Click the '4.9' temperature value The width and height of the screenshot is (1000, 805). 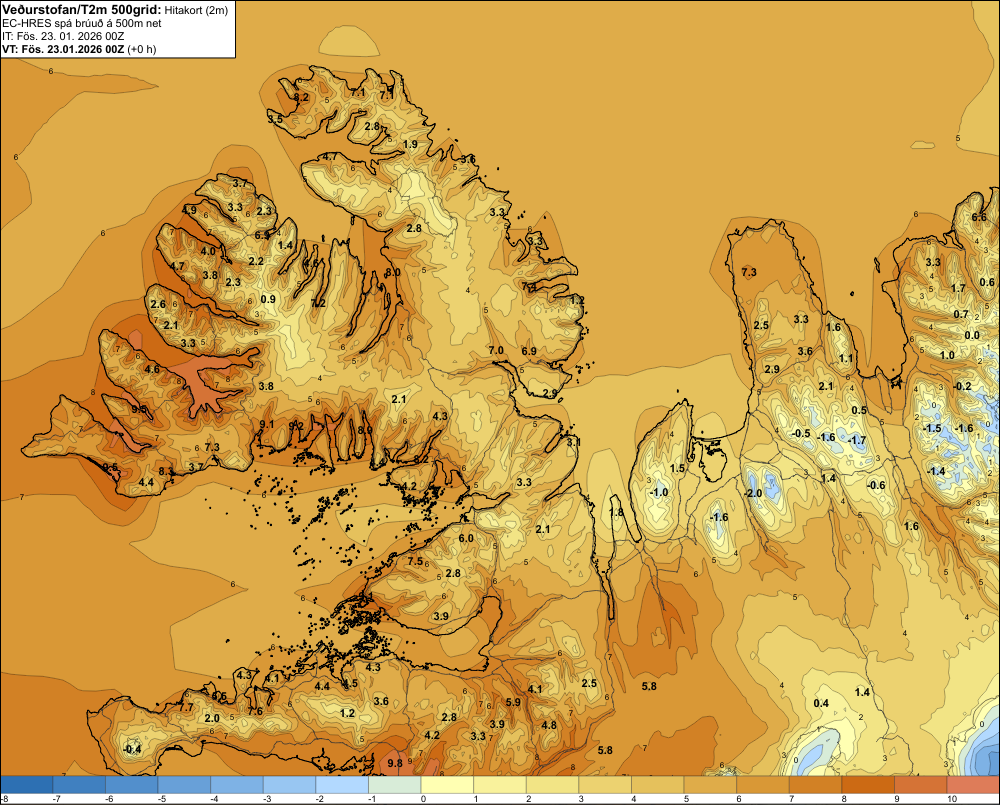click(x=189, y=210)
